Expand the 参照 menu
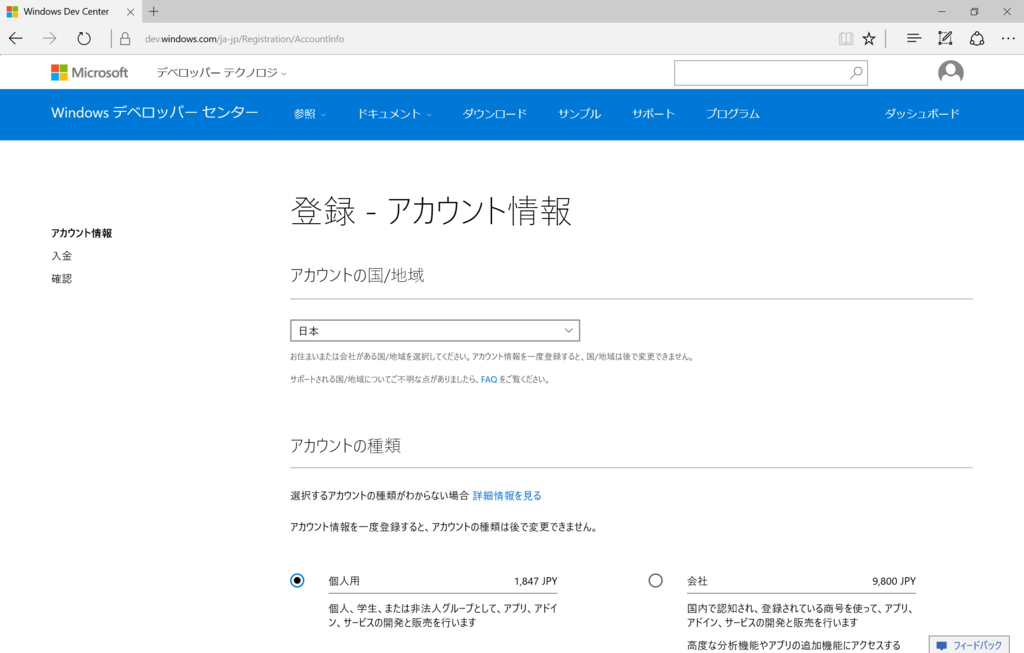Image resolution: width=1024 pixels, height=653 pixels. (310, 114)
